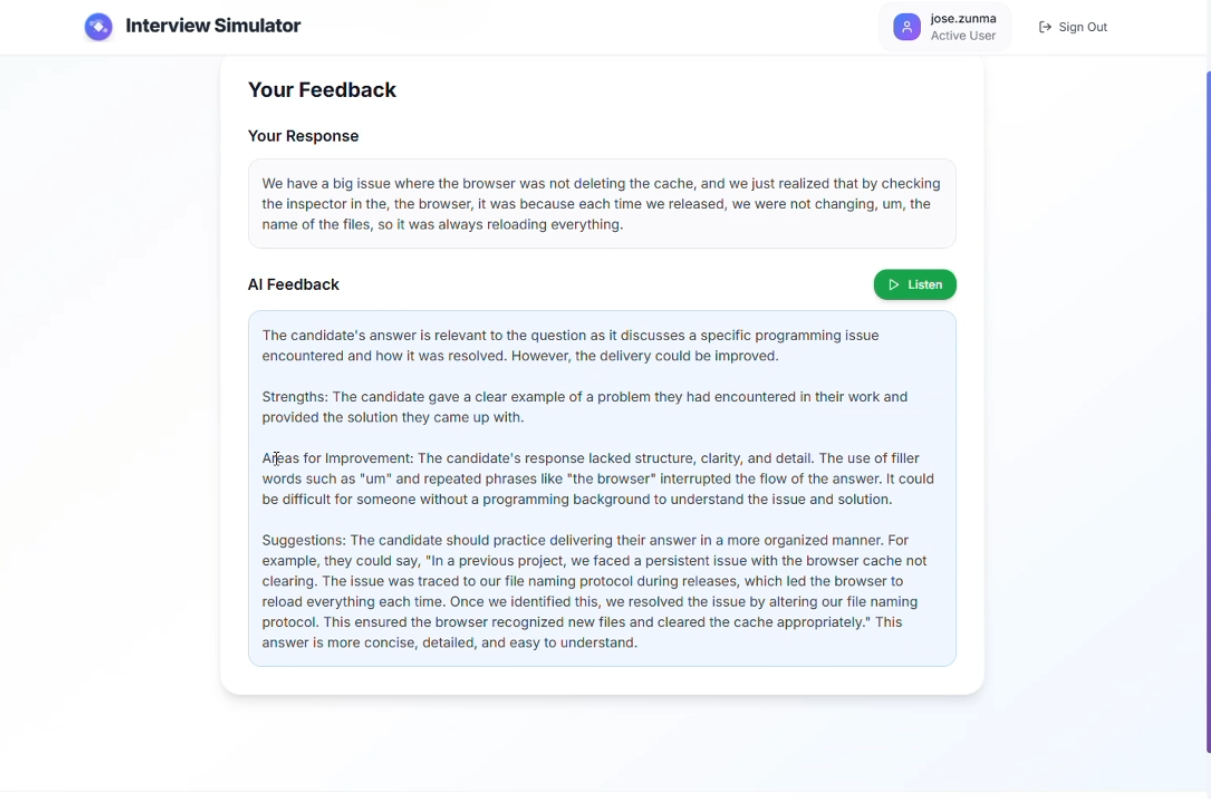Screen dimensions: 1211x799
Task: Click inside the transcribed response text box
Action: pos(601,204)
